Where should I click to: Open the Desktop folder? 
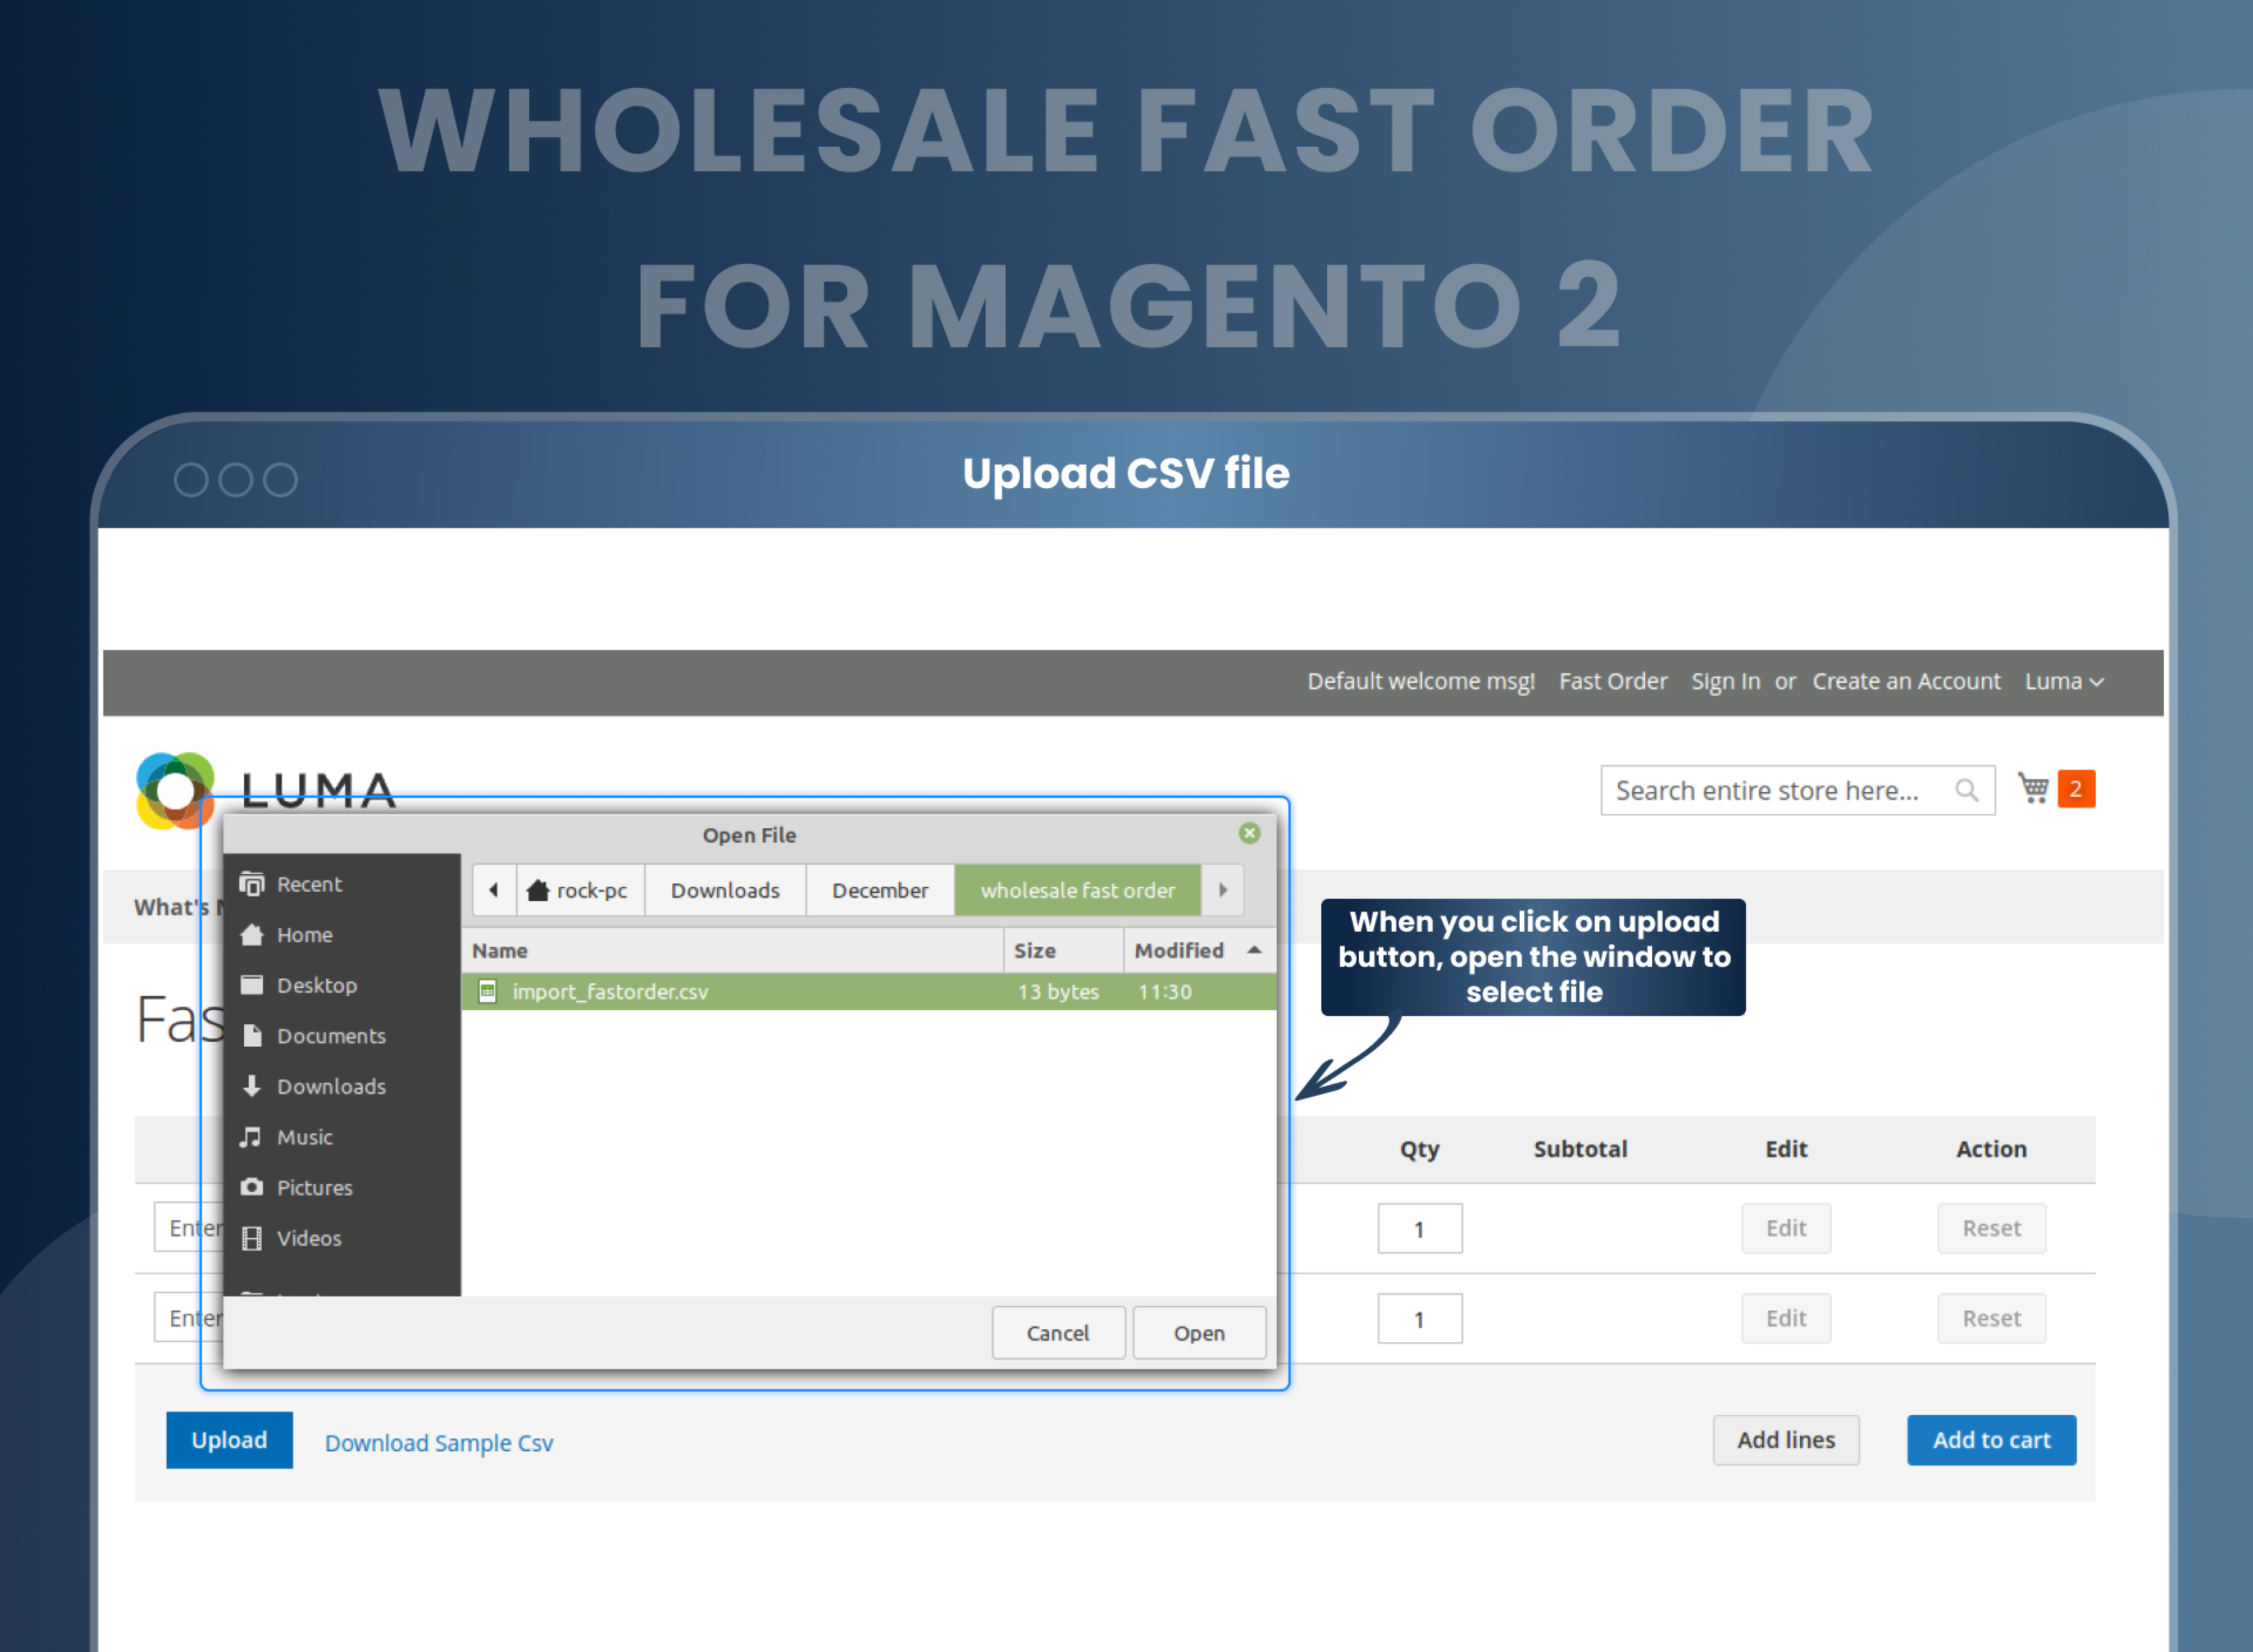[315, 985]
